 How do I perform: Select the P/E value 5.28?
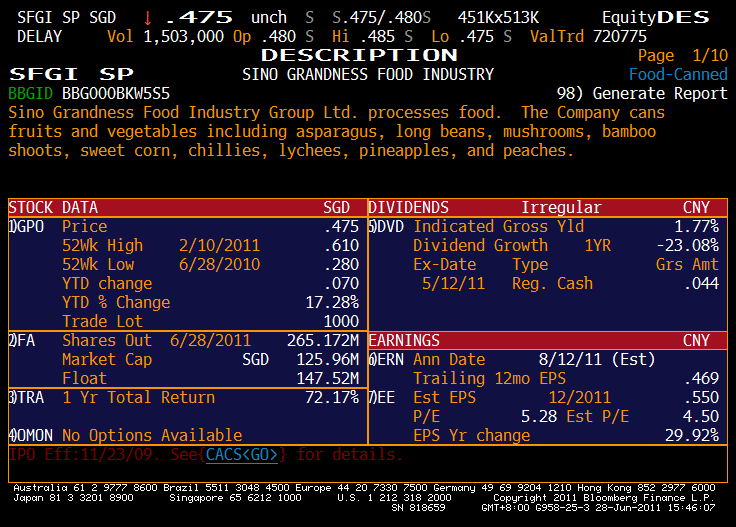click(x=539, y=417)
